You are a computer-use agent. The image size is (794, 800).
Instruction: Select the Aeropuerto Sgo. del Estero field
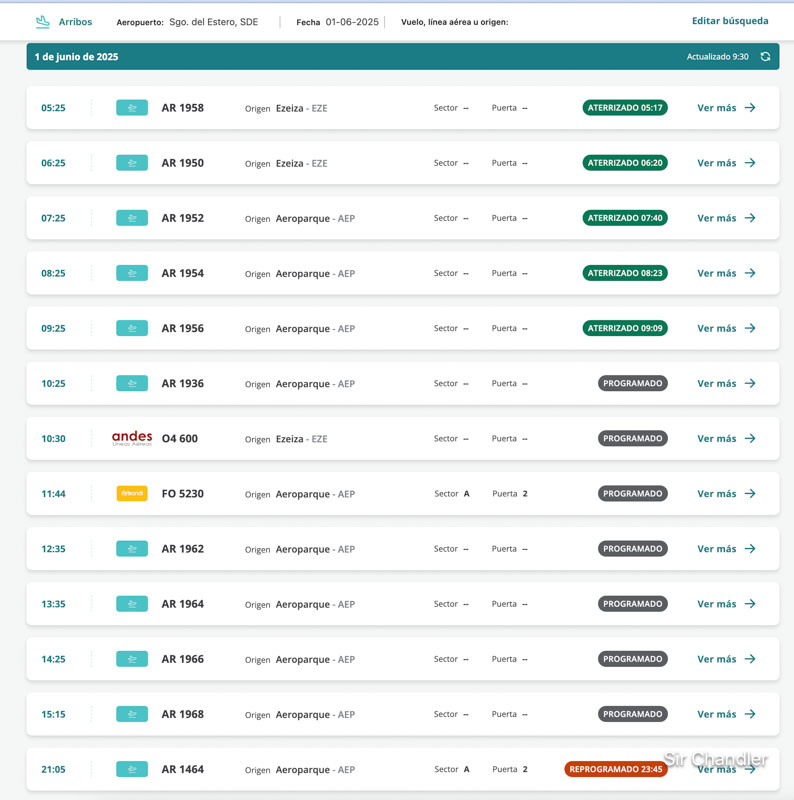[213, 22]
